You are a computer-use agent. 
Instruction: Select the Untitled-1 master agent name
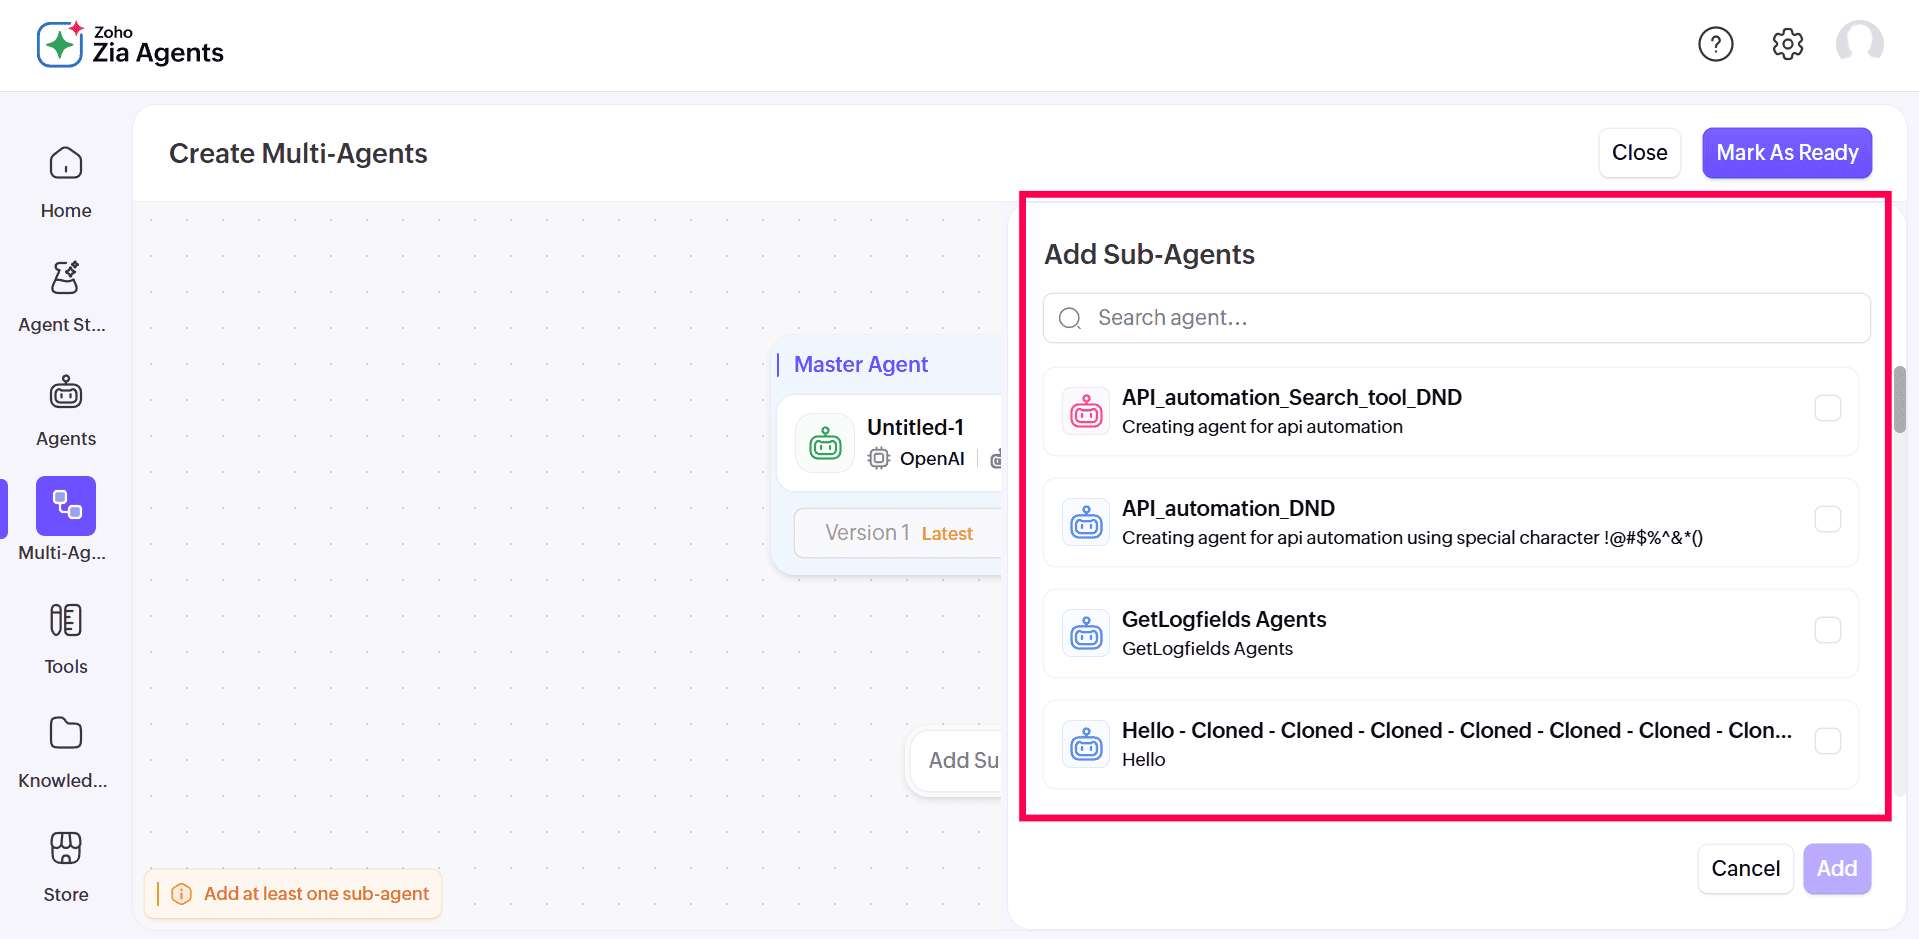pos(915,427)
